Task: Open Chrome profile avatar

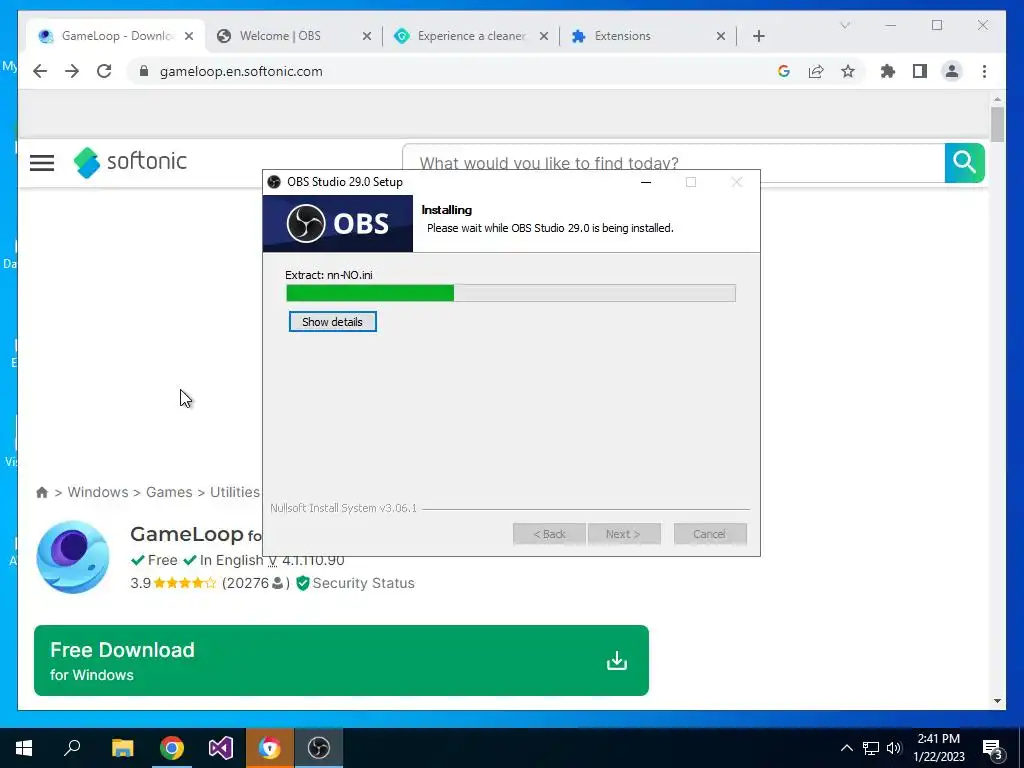Action: [x=952, y=71]
